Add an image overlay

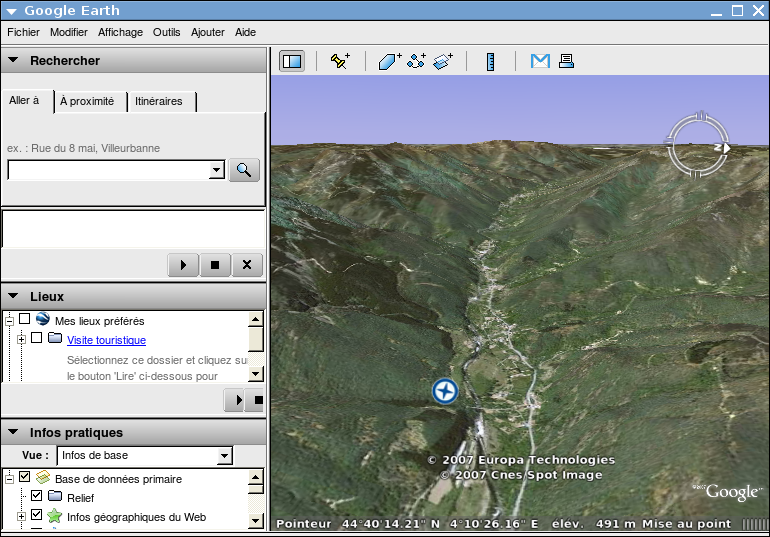444,61
